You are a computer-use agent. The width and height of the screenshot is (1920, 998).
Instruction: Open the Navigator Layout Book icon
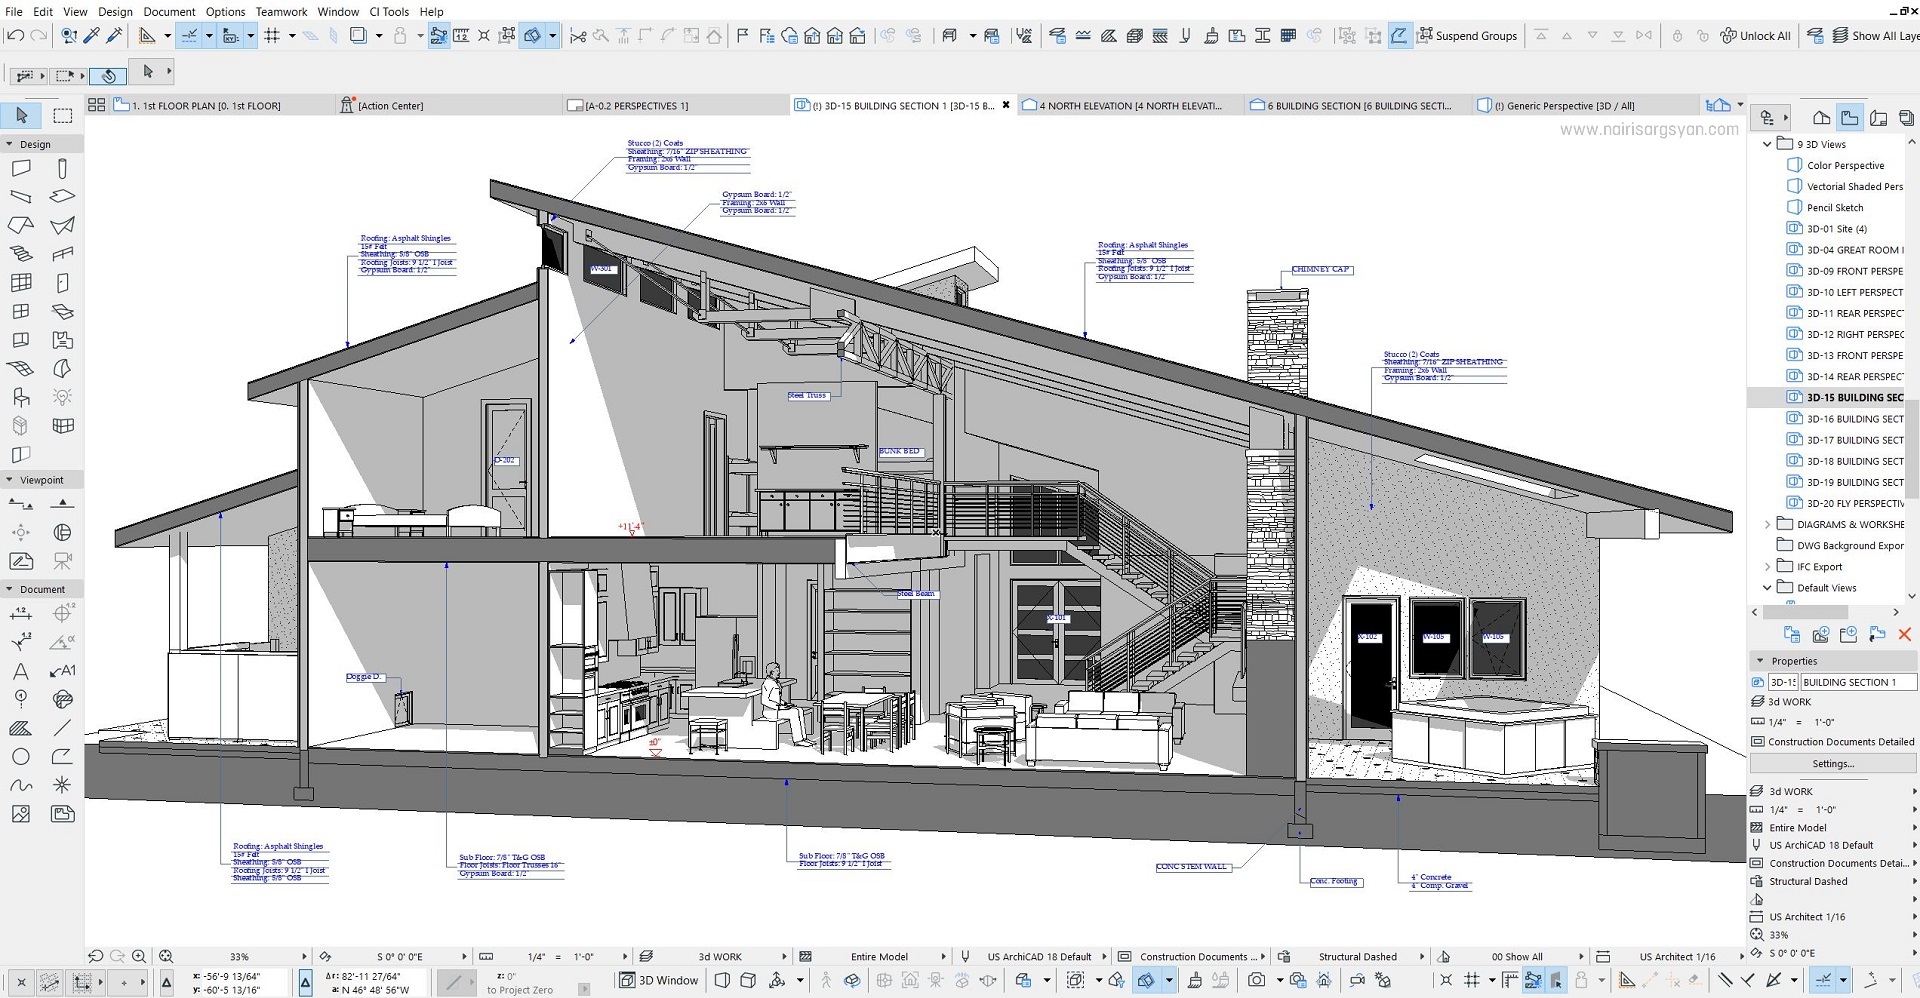pyautogui.click(x=1879, y=118)
